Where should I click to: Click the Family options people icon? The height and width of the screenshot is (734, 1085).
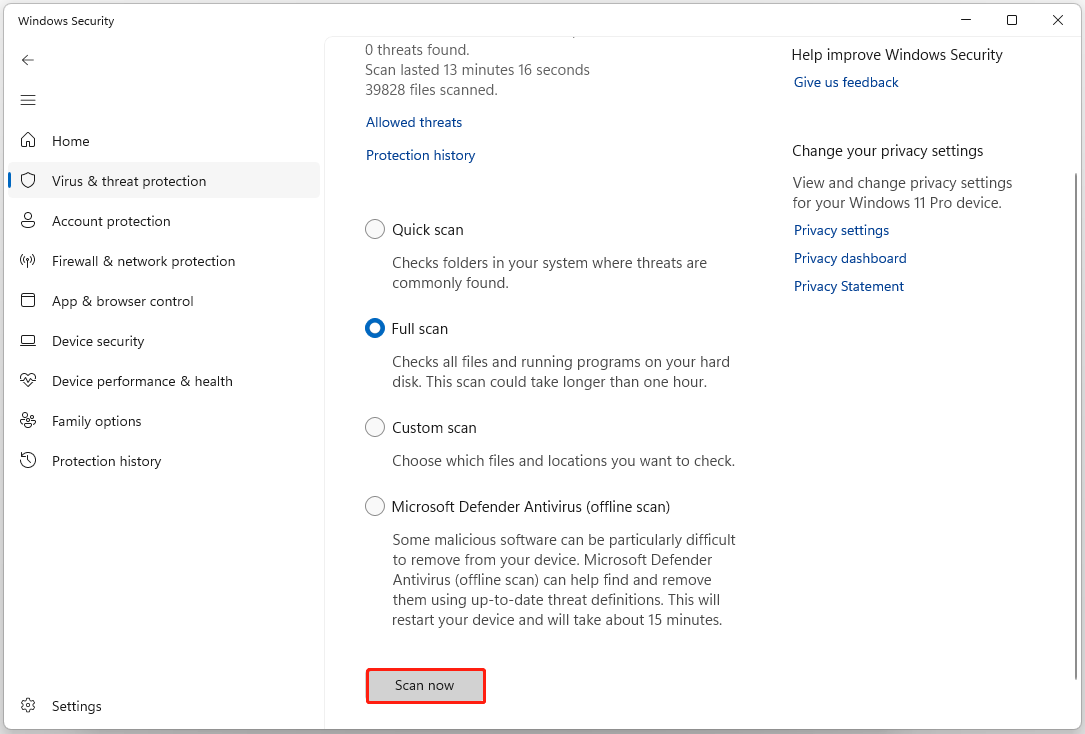(28, 420)
